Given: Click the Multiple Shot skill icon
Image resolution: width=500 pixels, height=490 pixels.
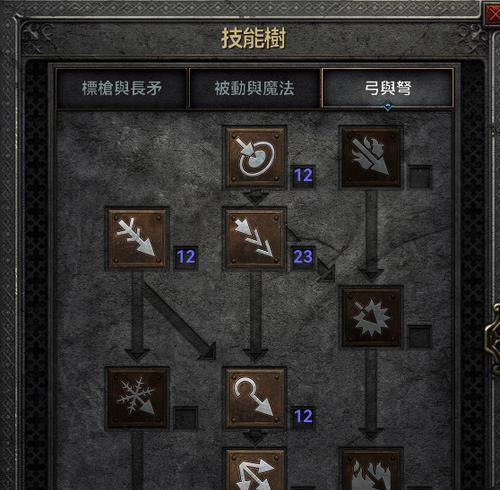Looking at the screenshot, I should pos(255,239).
